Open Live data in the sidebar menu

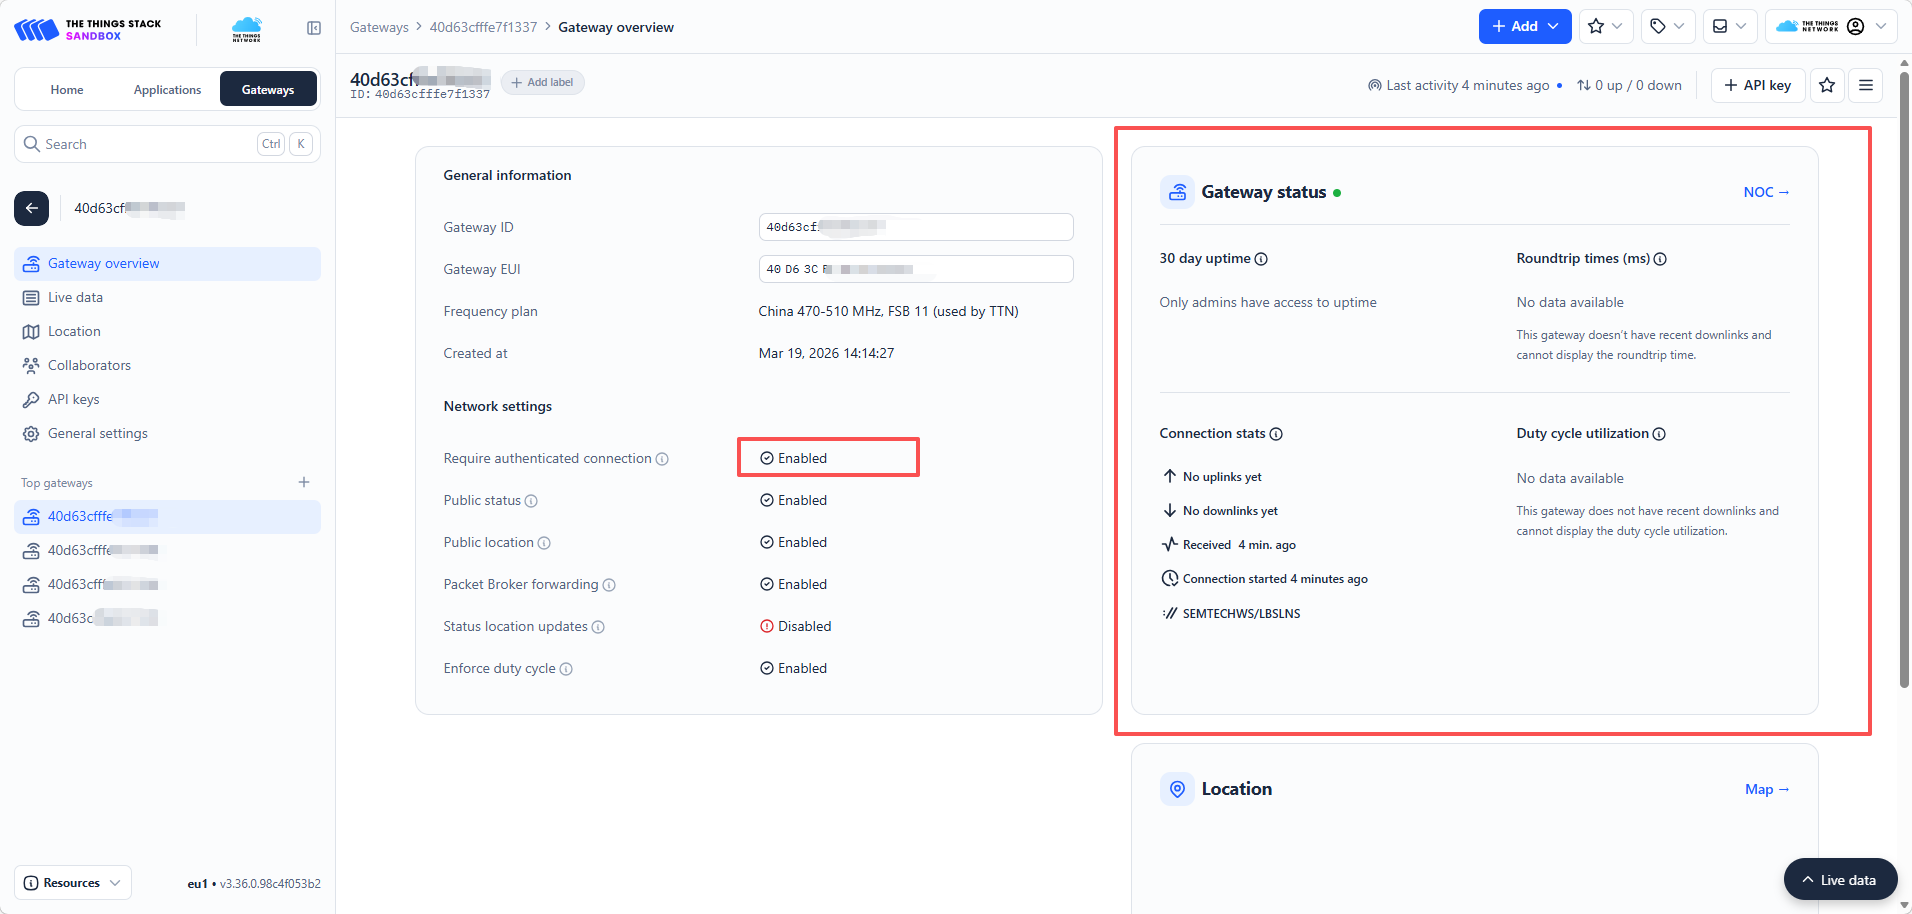pyautogui.click(x=75, y=298)
